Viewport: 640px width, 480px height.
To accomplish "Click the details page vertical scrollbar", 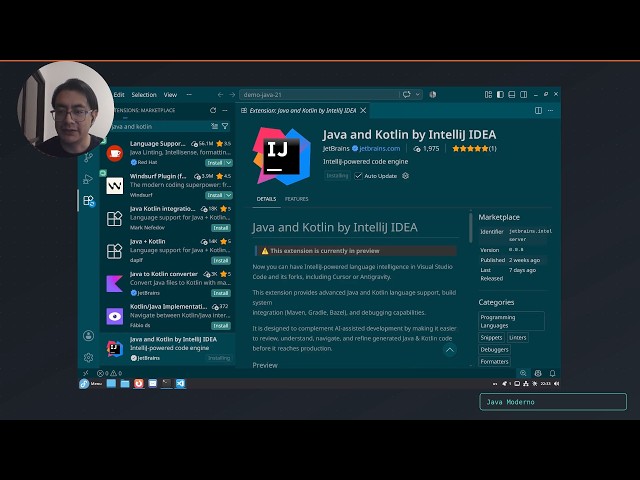I will click(471, 227).
